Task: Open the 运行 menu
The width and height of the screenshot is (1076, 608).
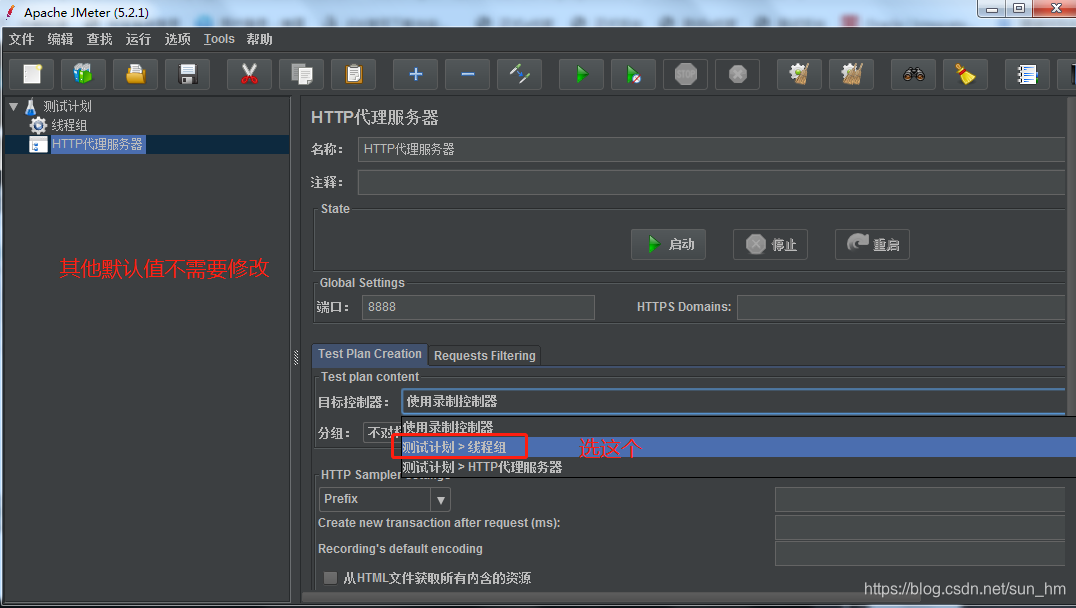Action: 138,39
